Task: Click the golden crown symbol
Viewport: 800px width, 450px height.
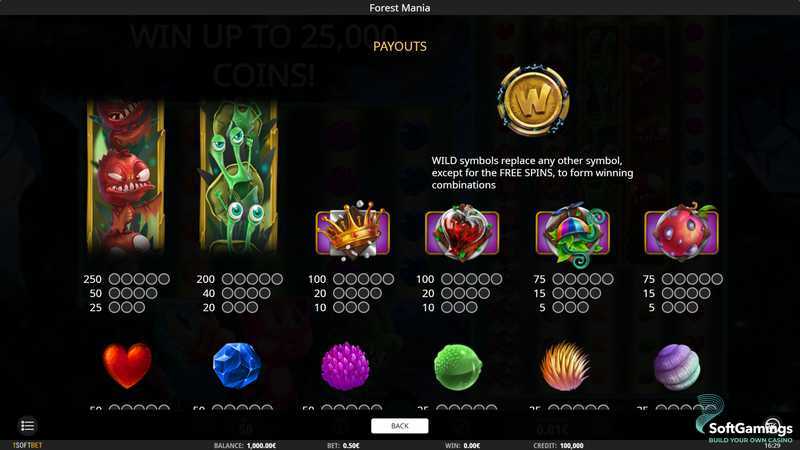Action: (x=353, y=231)
